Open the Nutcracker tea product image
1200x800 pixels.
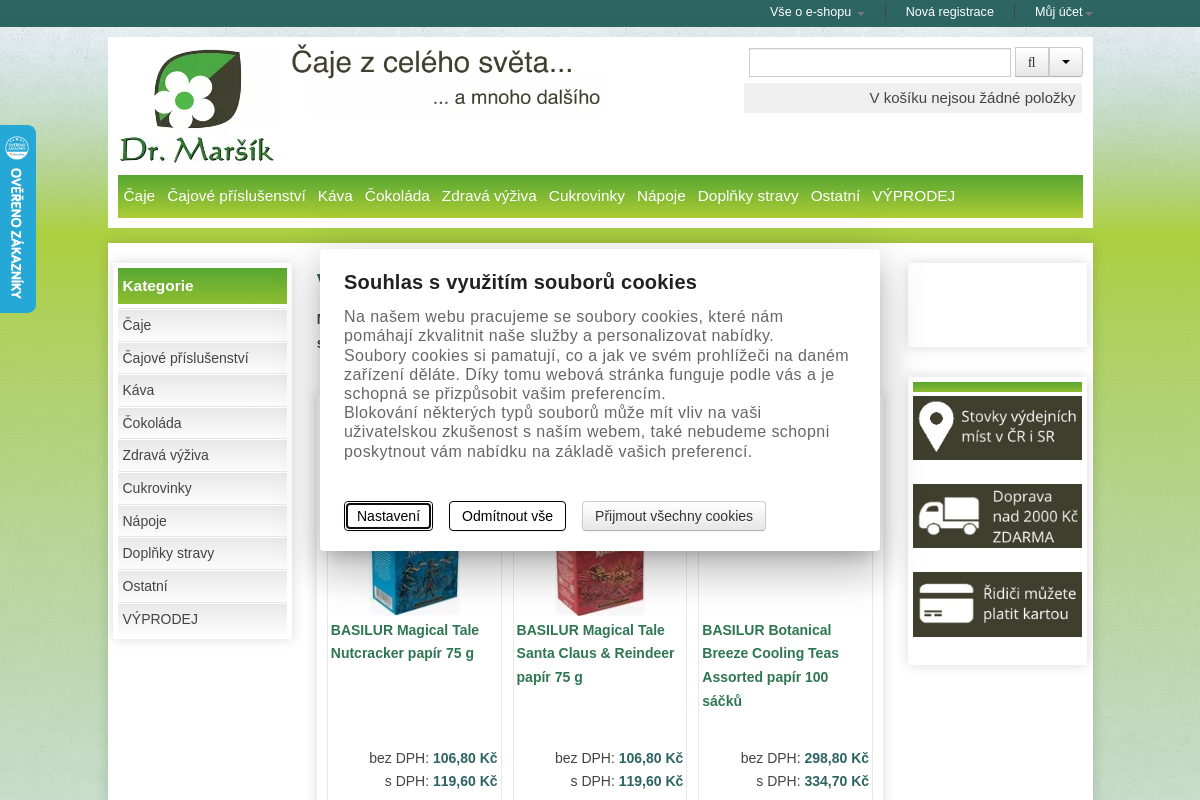414,582
